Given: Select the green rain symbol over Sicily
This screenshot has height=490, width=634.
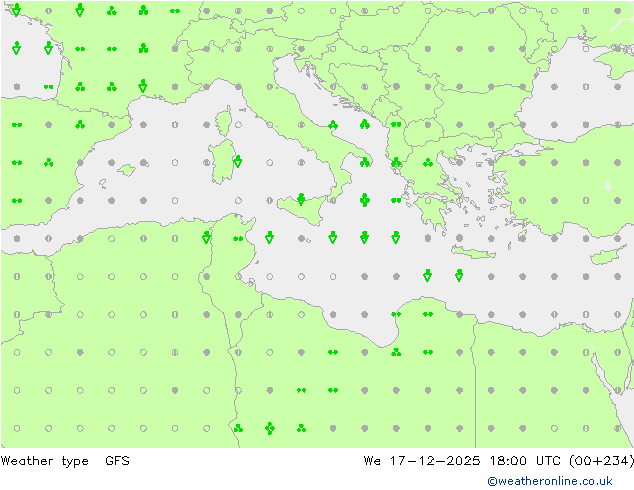Looking at the screenshot, I should pyautogui.click(x=301, y=199).
